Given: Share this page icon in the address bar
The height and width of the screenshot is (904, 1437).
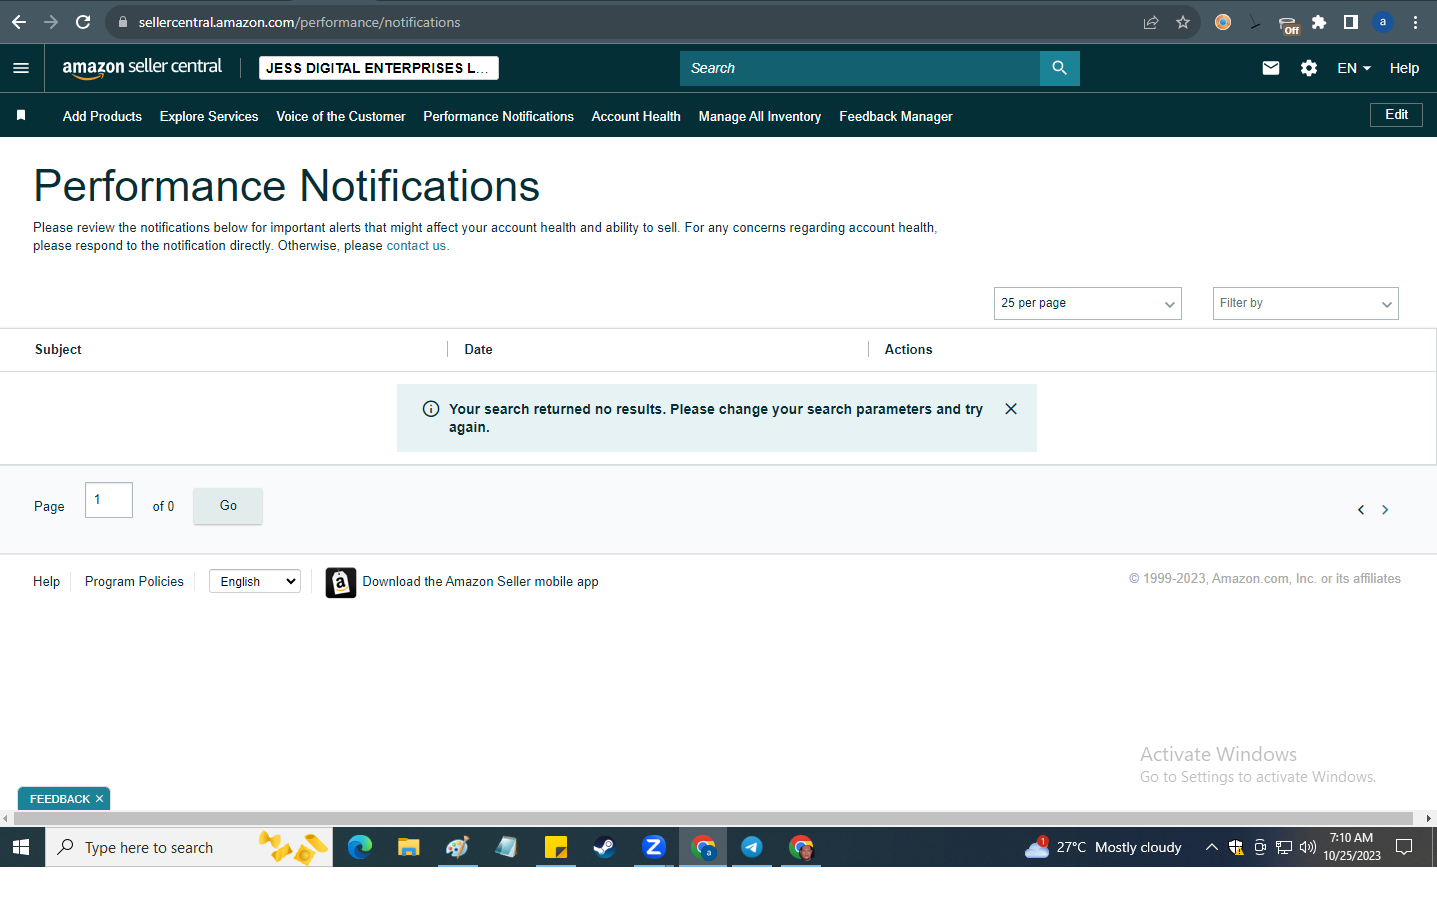Looking at the screenshot, I should click(1151, 22).
